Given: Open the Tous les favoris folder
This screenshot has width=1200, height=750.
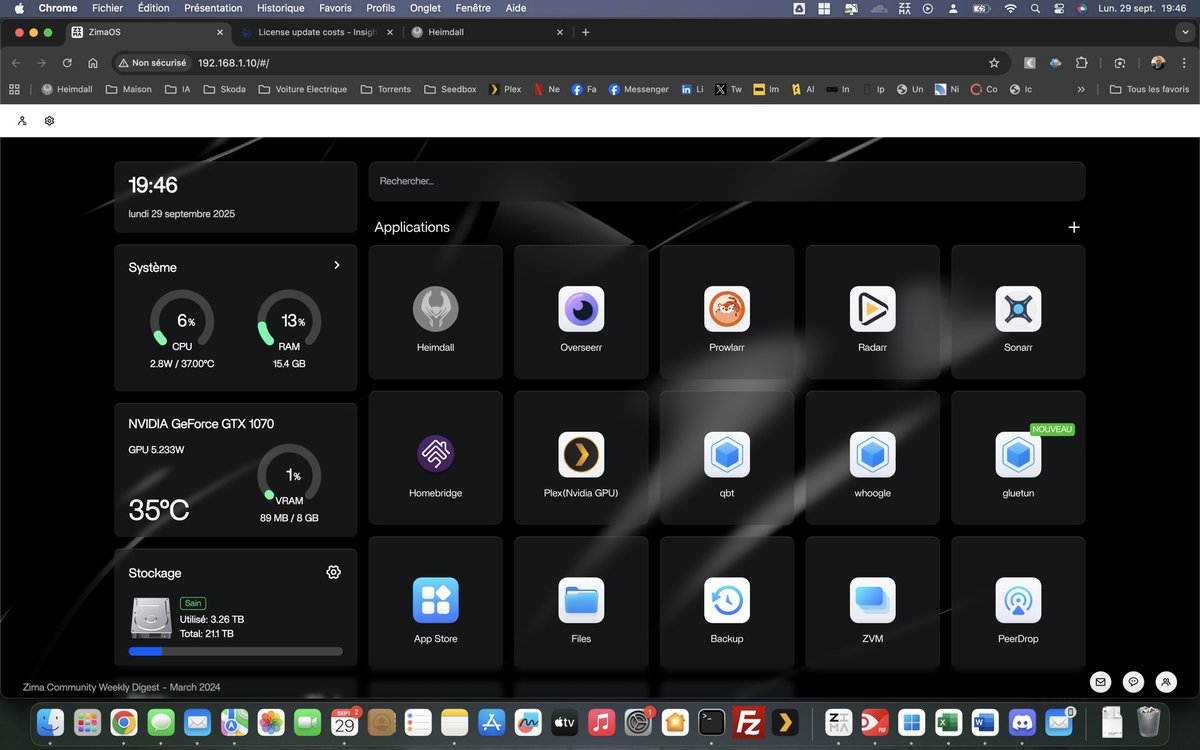Looking at the screenshot, I should [x=1150, y=89].
